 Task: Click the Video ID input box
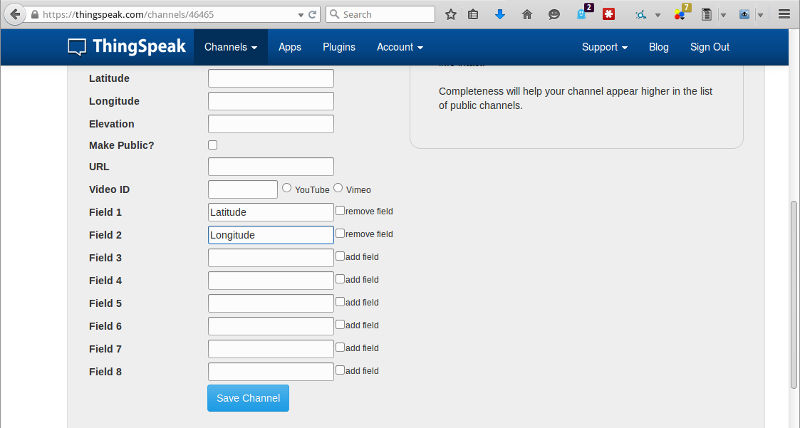point(243,189)
